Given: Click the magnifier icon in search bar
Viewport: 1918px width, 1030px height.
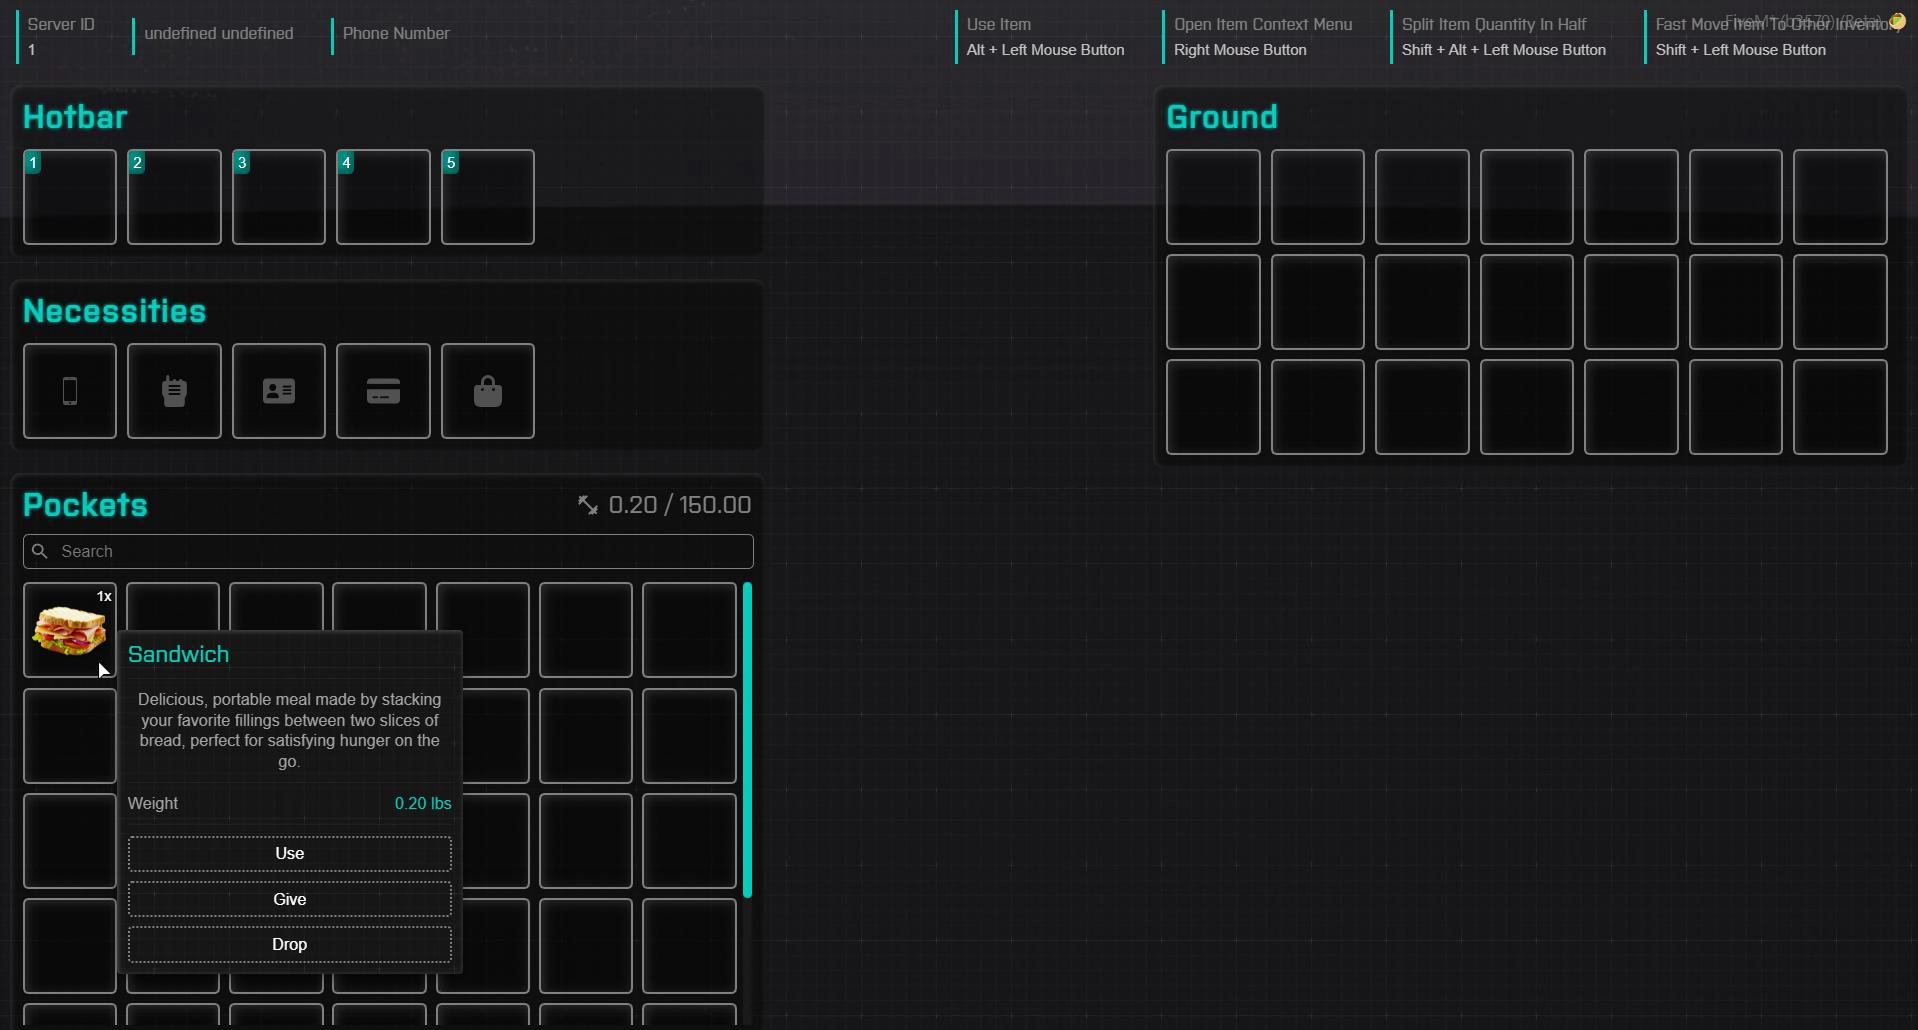Looking at the screenshot, I should click(x=40, y=551).
